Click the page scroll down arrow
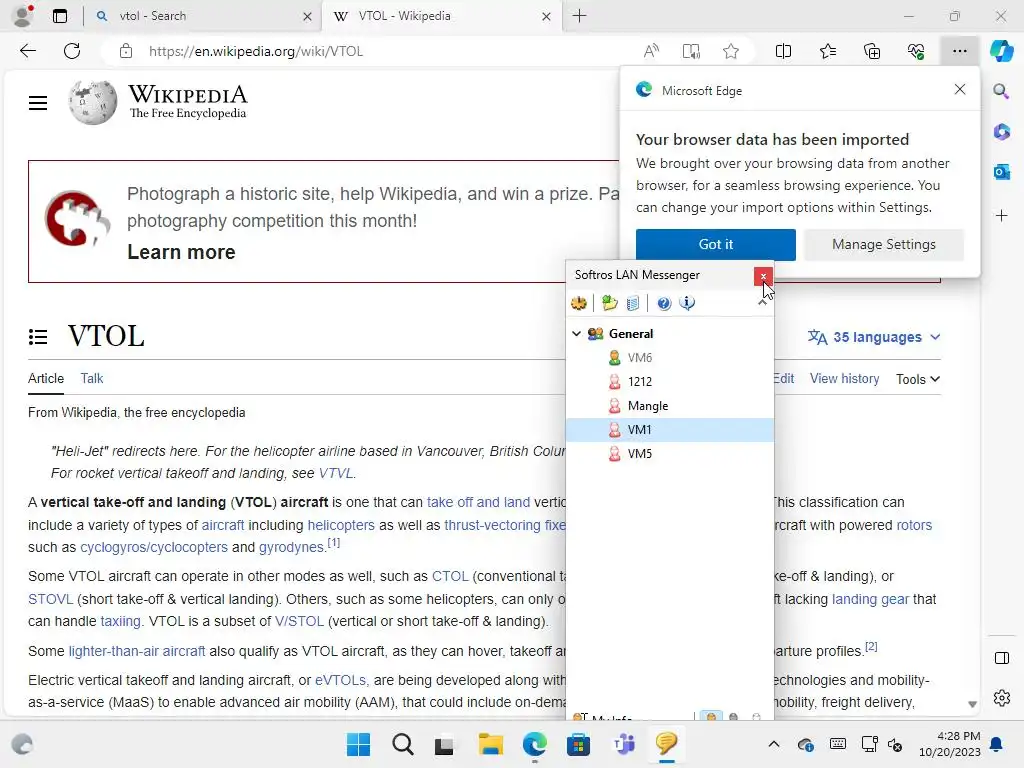Image resolution: width=1024 pixels, height=768 pixels. 972,704
